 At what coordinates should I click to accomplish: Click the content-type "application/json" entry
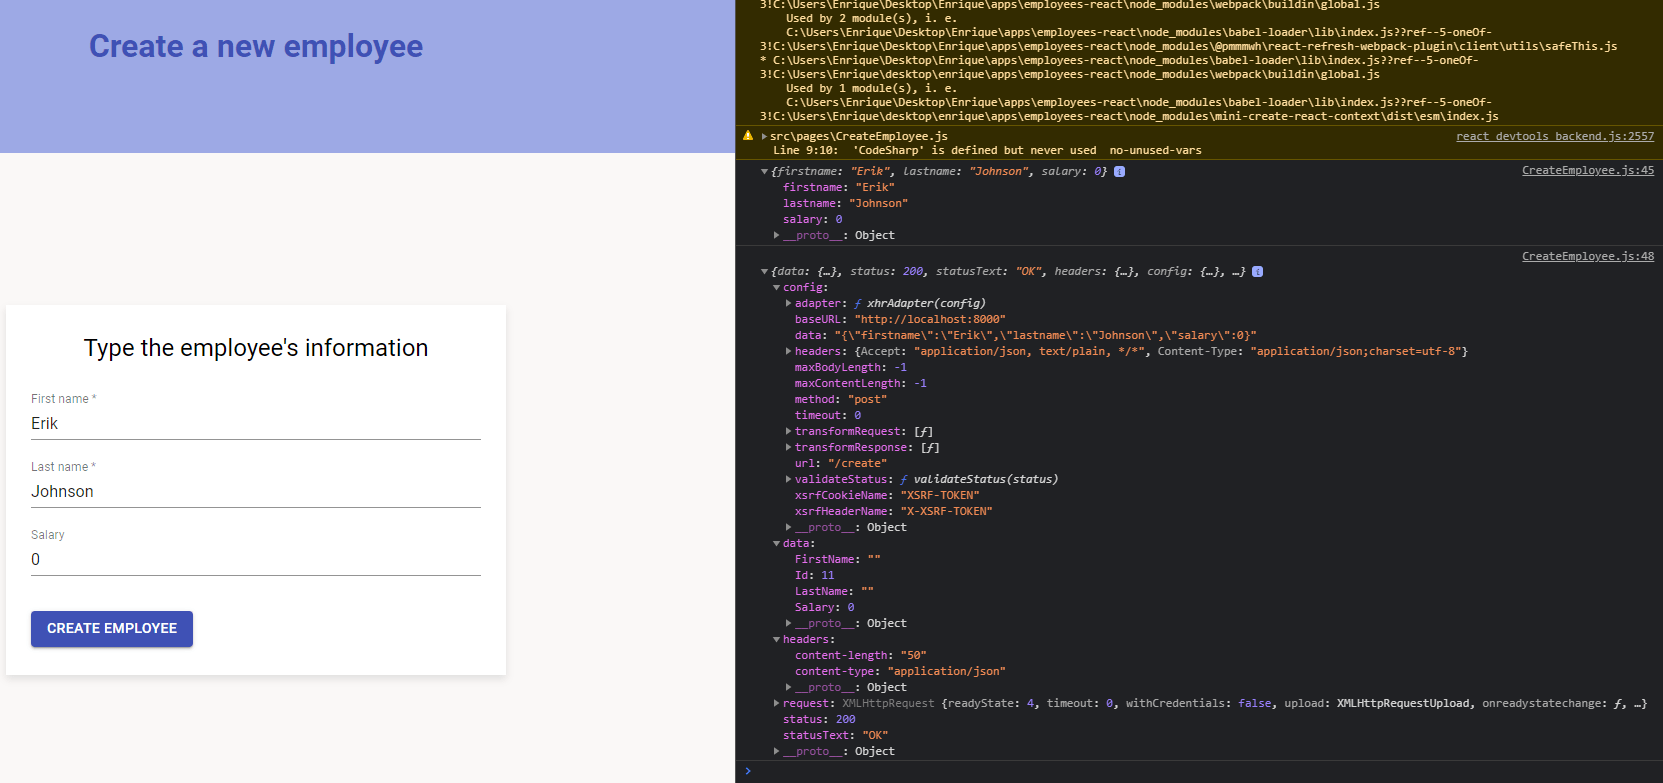pos(900,672)
